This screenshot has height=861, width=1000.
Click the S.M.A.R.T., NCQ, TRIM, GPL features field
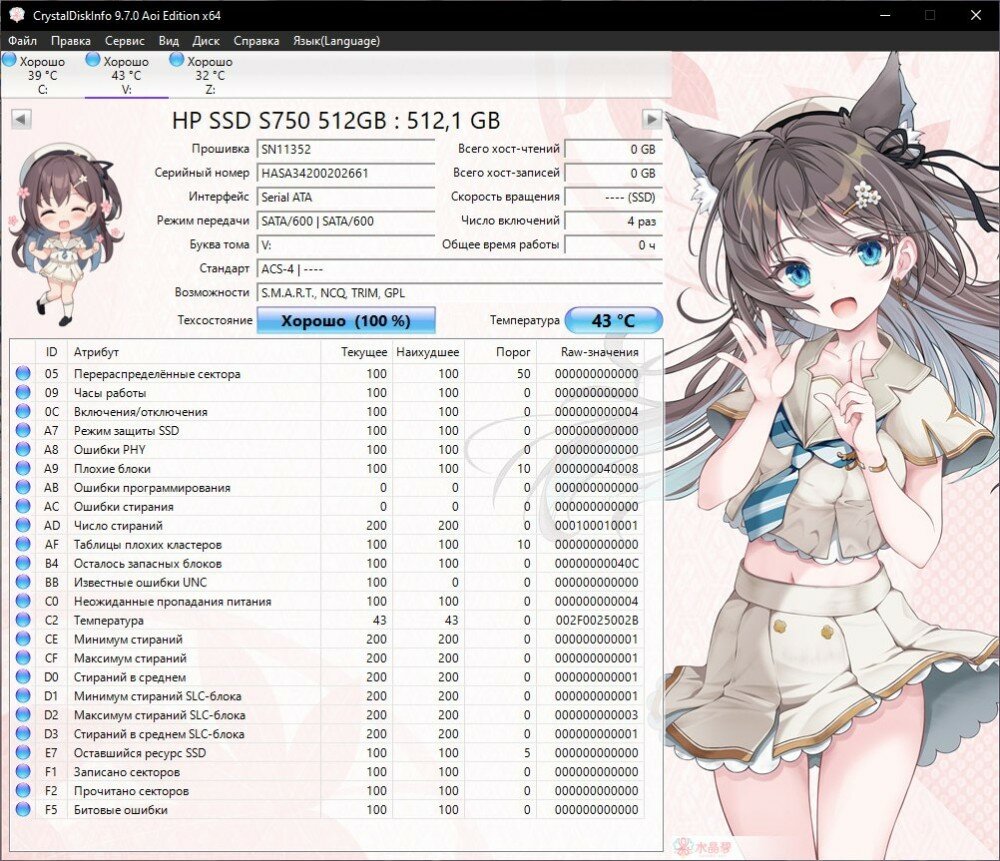pos(460,293)
